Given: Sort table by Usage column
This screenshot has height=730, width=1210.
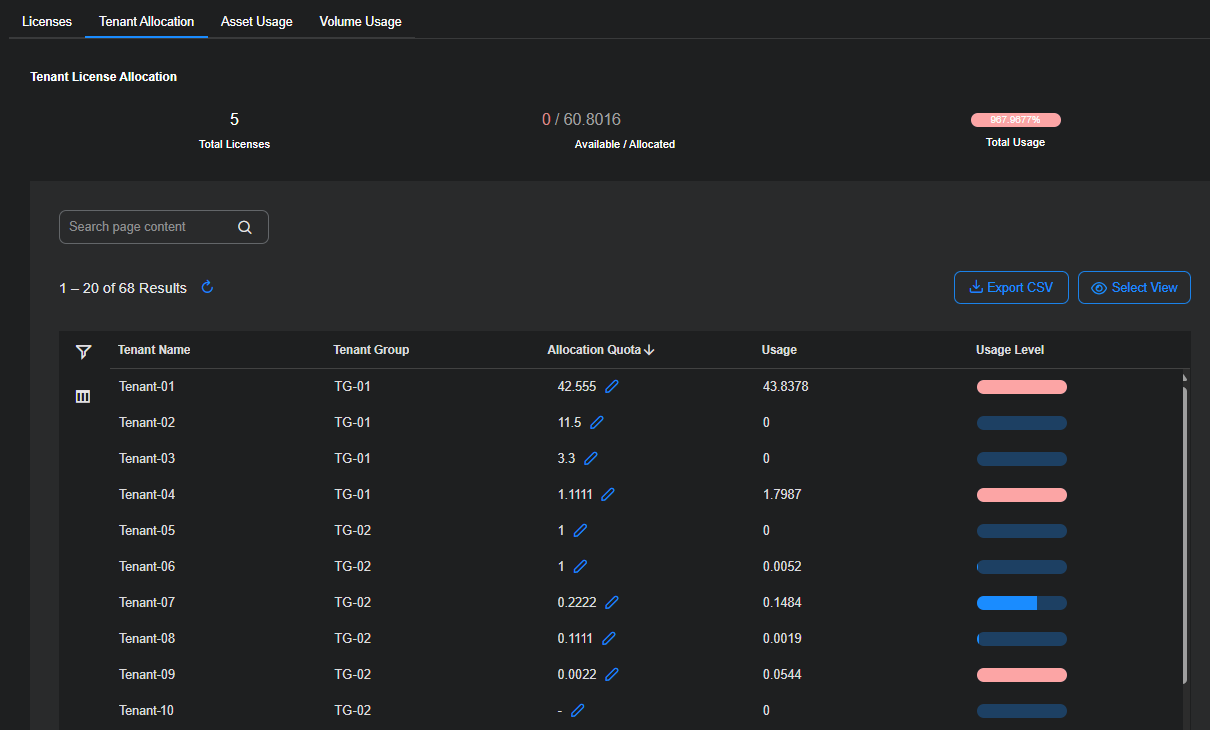Looking at the screenshot, I should [x=779, y=350].
